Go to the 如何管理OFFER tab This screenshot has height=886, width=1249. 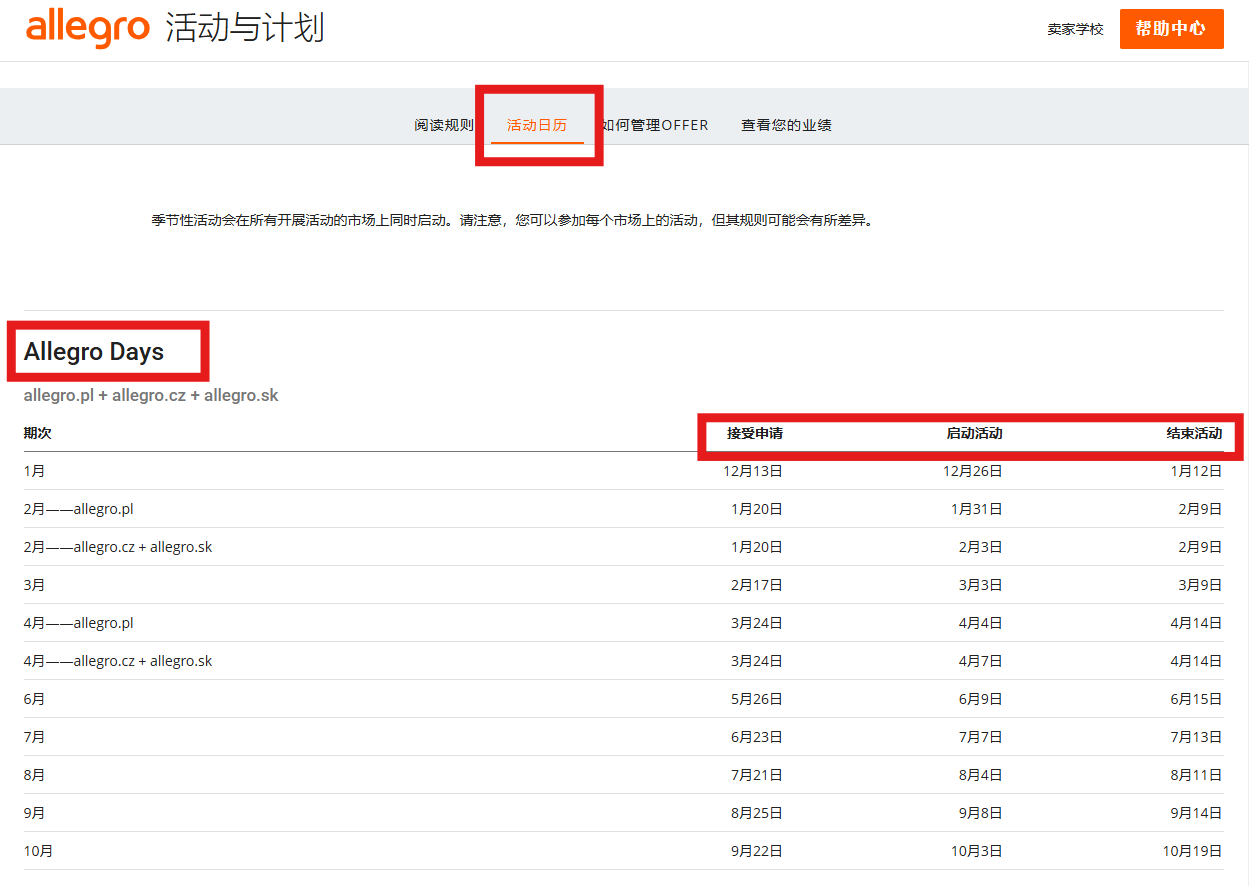coord(655,125)
